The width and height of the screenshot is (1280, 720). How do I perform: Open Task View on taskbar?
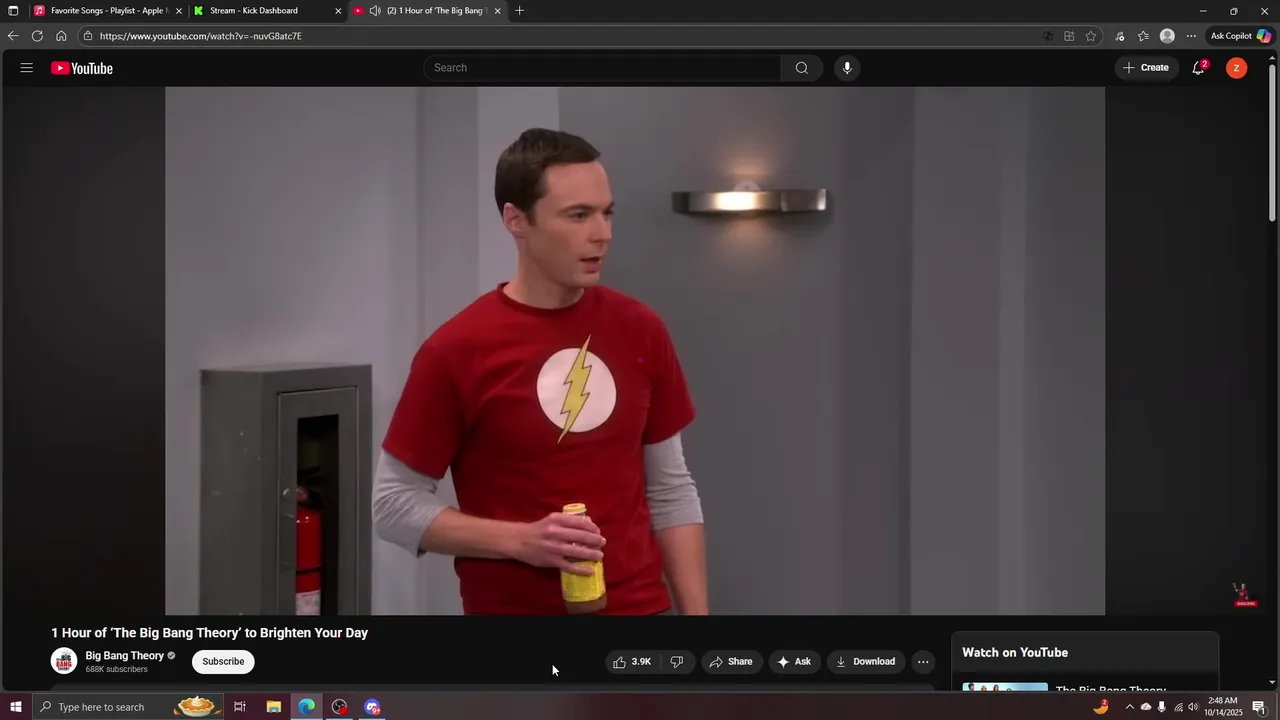[x=240, y=707]
